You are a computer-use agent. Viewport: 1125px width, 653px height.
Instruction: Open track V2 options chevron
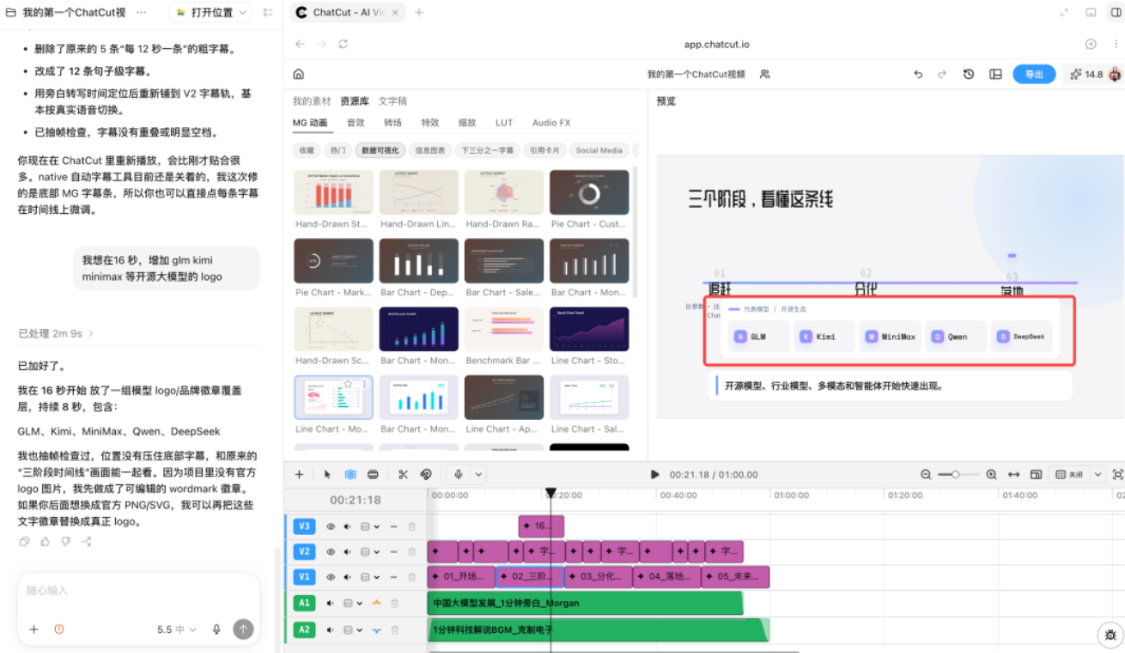coord(377,552)
